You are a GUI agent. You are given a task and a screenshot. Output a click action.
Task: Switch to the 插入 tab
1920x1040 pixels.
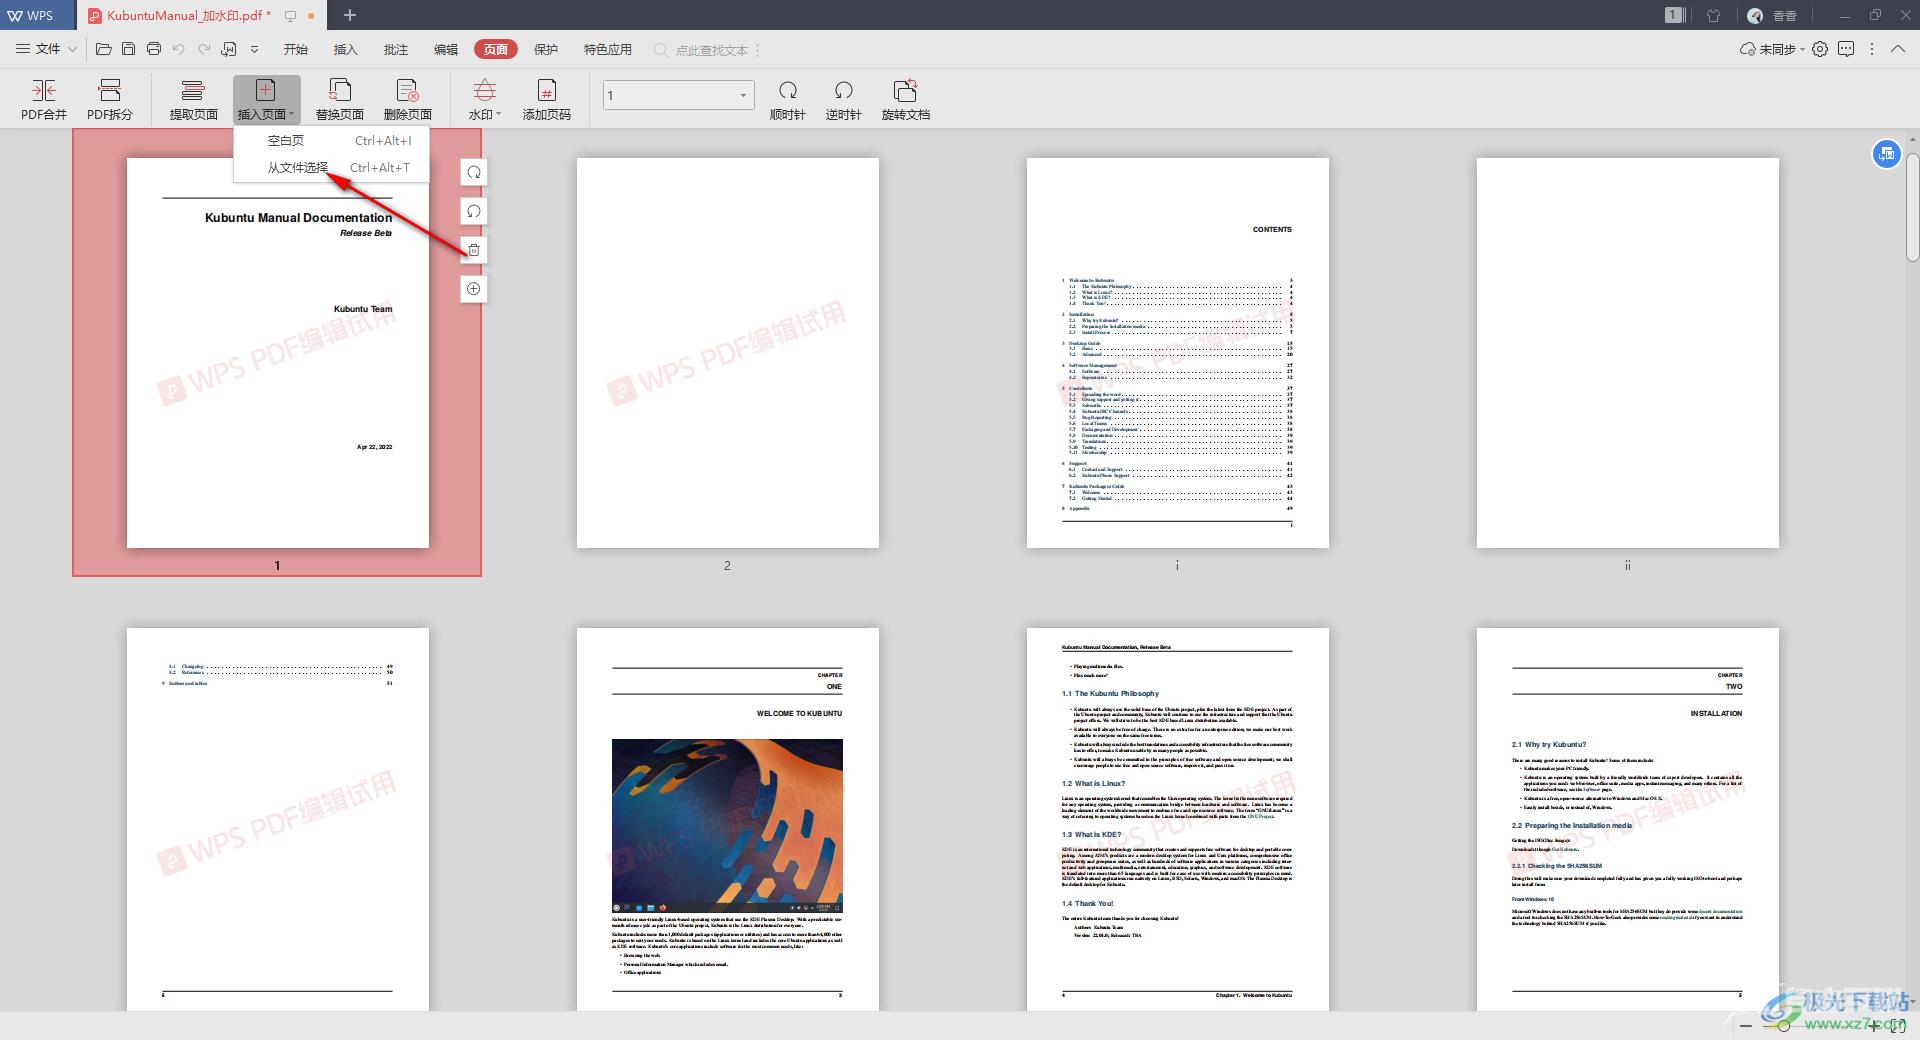(x=346, y=49)
